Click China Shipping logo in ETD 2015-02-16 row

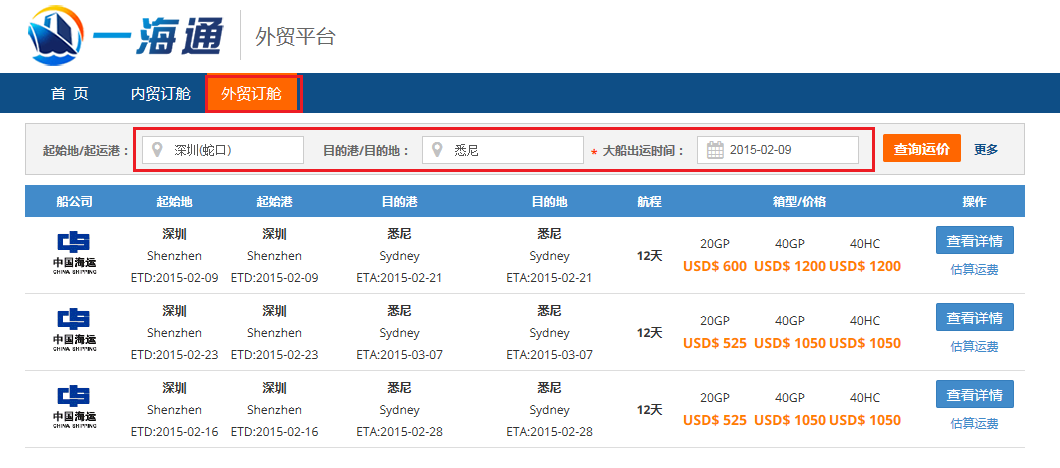pyautogui.click(x=74, y=407)
